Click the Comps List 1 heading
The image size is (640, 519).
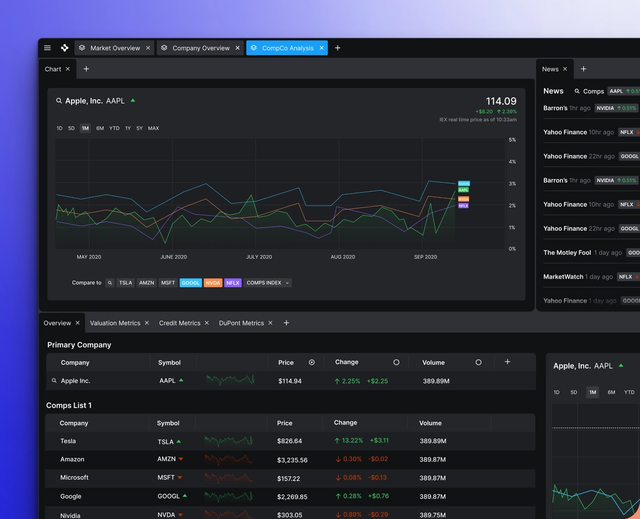pyautogui.click(x=69, y=405)
